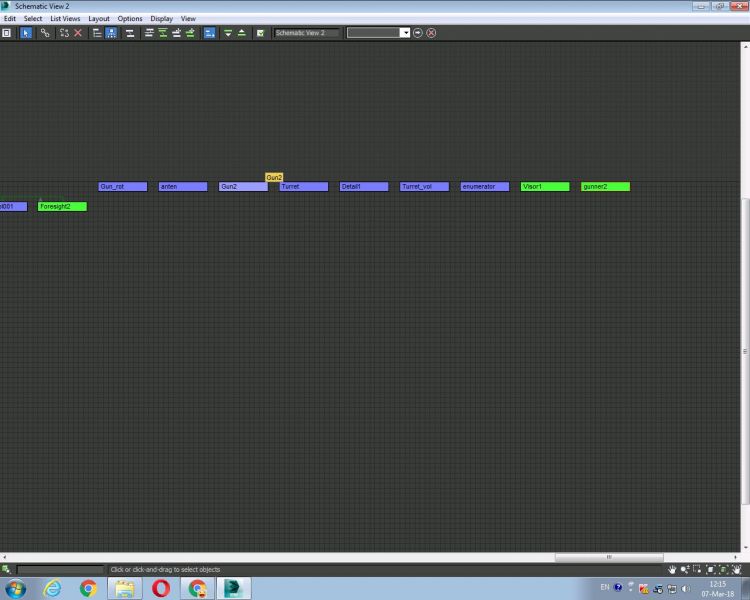Viewport: 750px width, 600px height.
Task: Select the blue Gun2 node
Action: (243, 187)
